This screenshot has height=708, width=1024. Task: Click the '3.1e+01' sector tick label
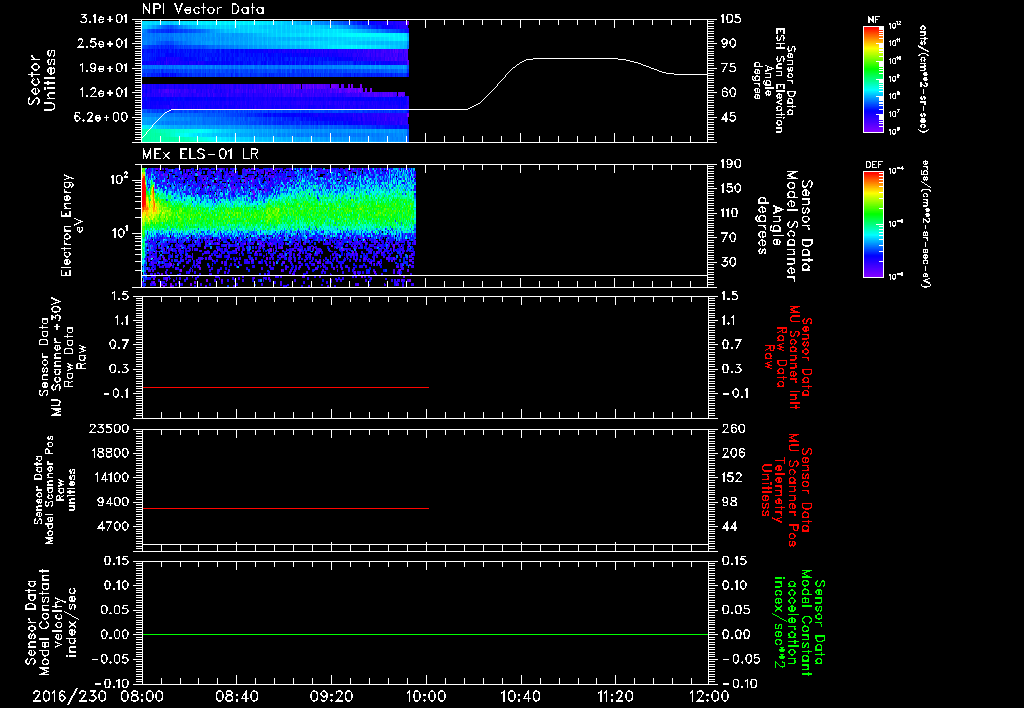(104, 19)
